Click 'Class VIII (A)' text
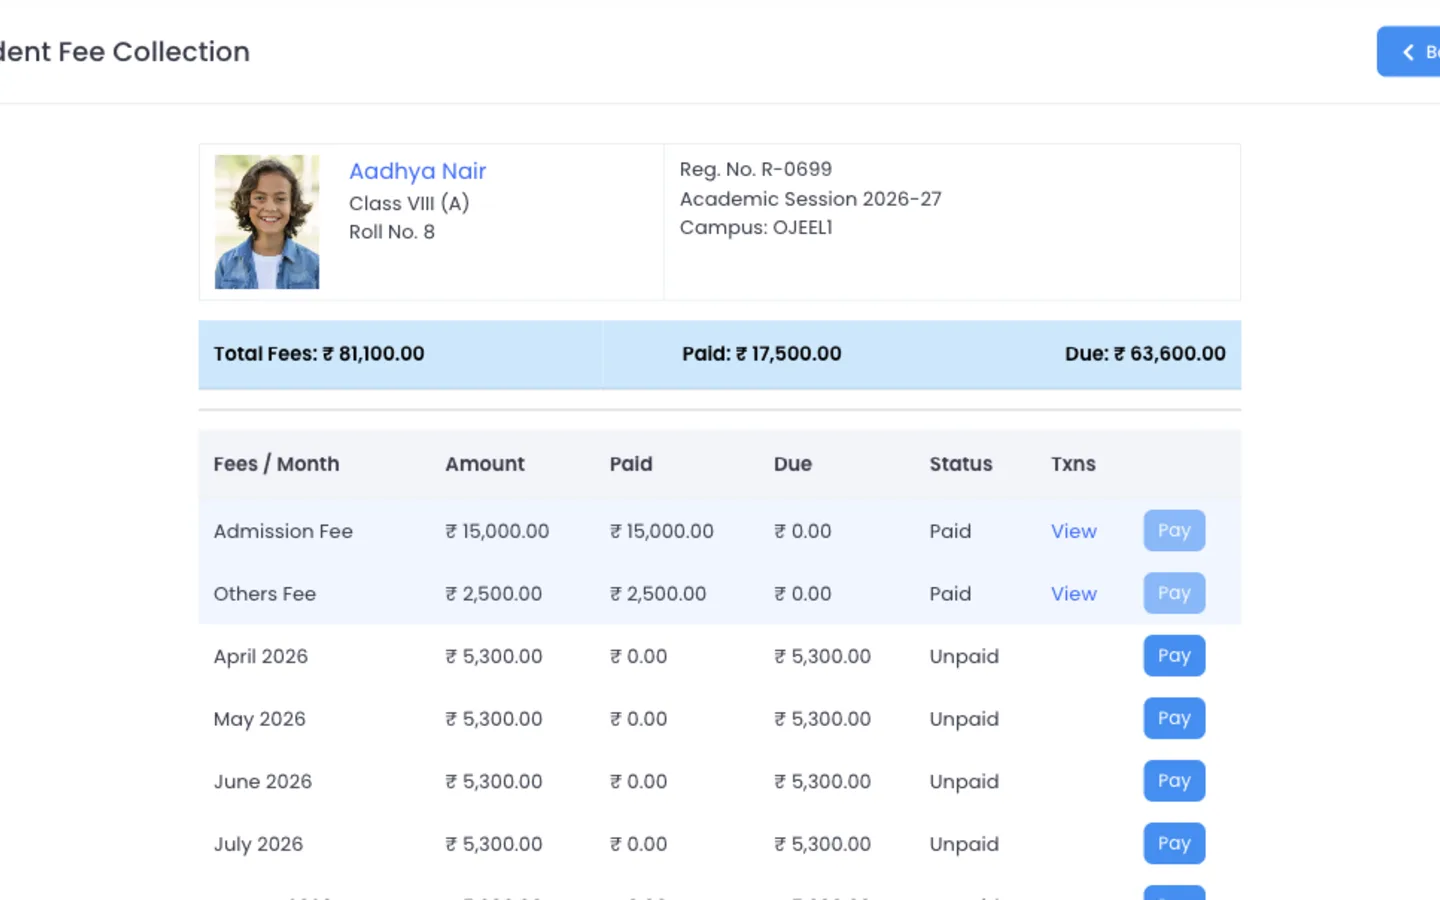The width and height of the screenshot is (1440, 900). [x=409, y=203]
